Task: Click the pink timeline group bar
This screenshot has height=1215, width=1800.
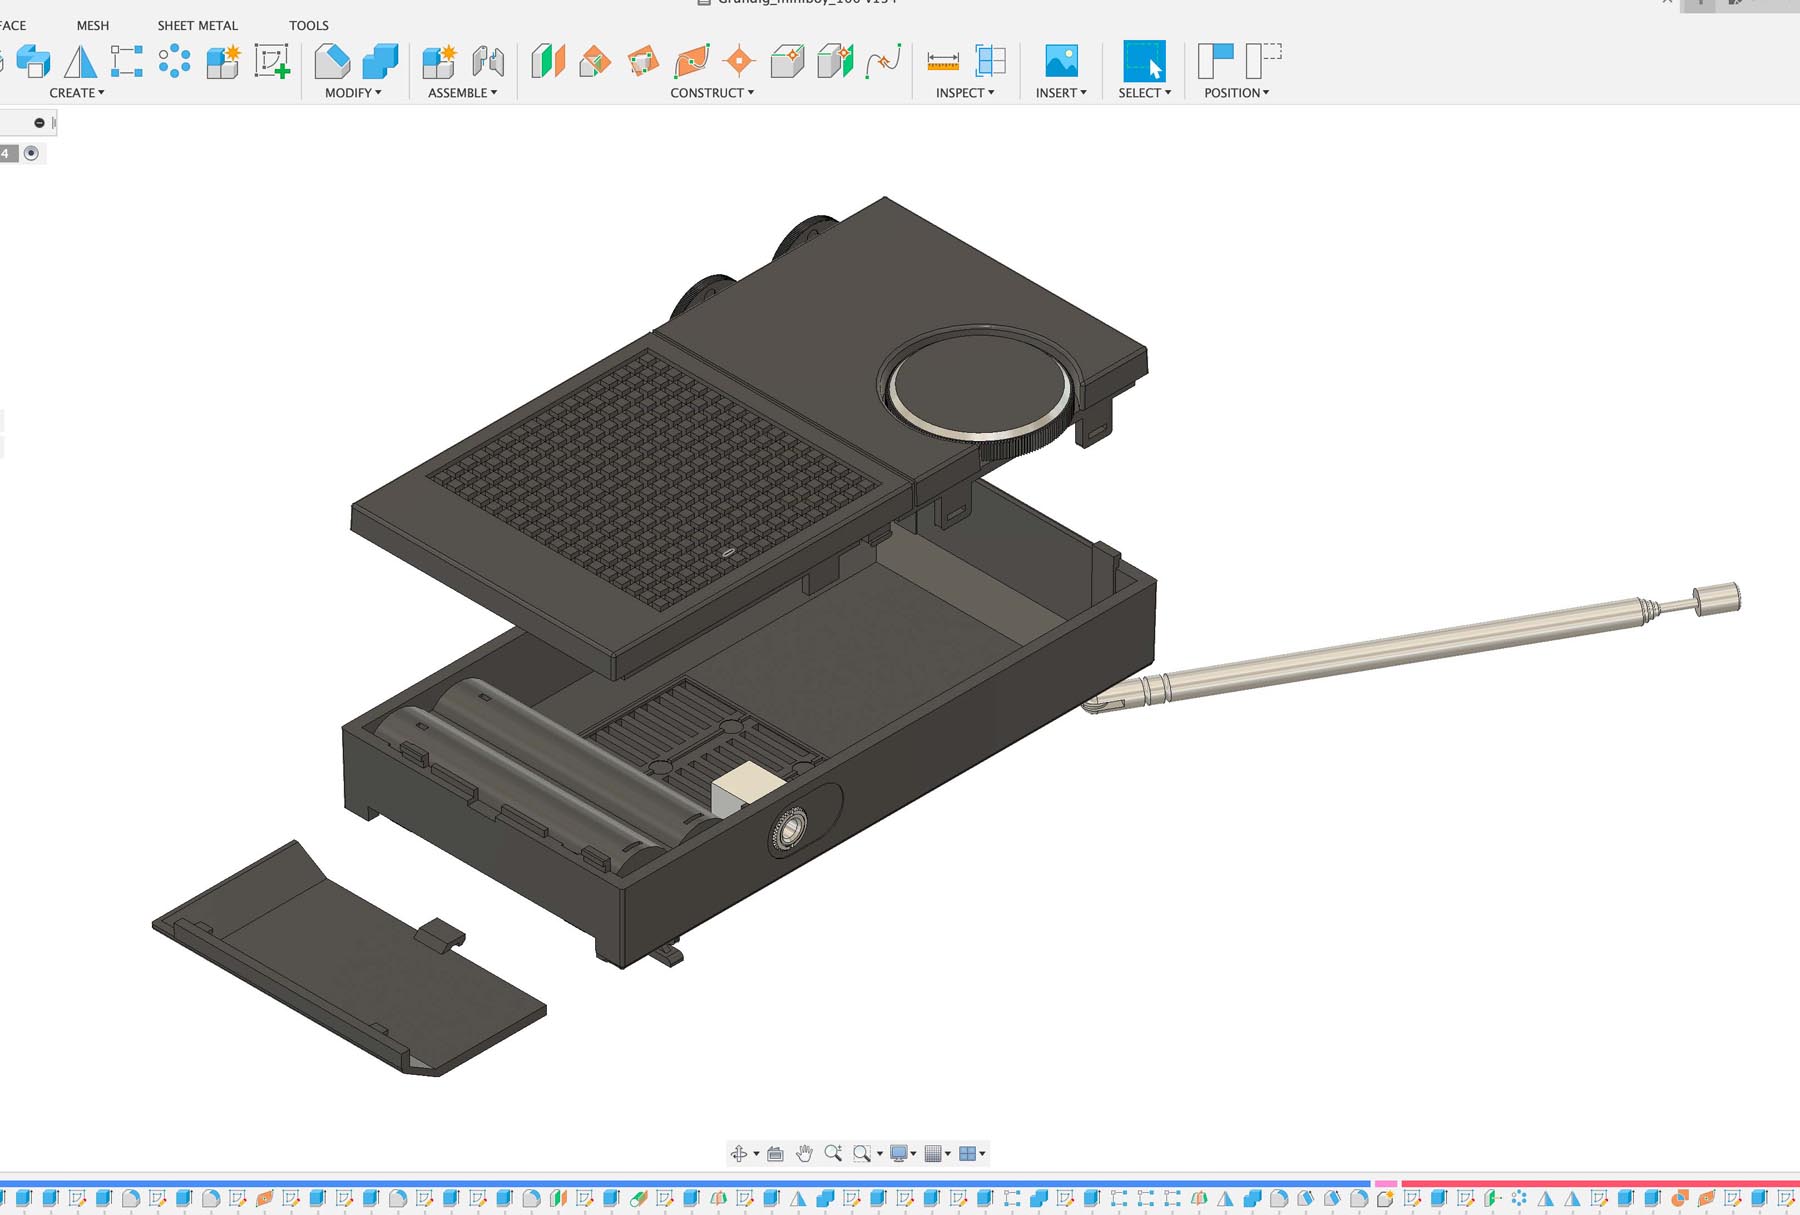Action: (x=1385, y=1184)
